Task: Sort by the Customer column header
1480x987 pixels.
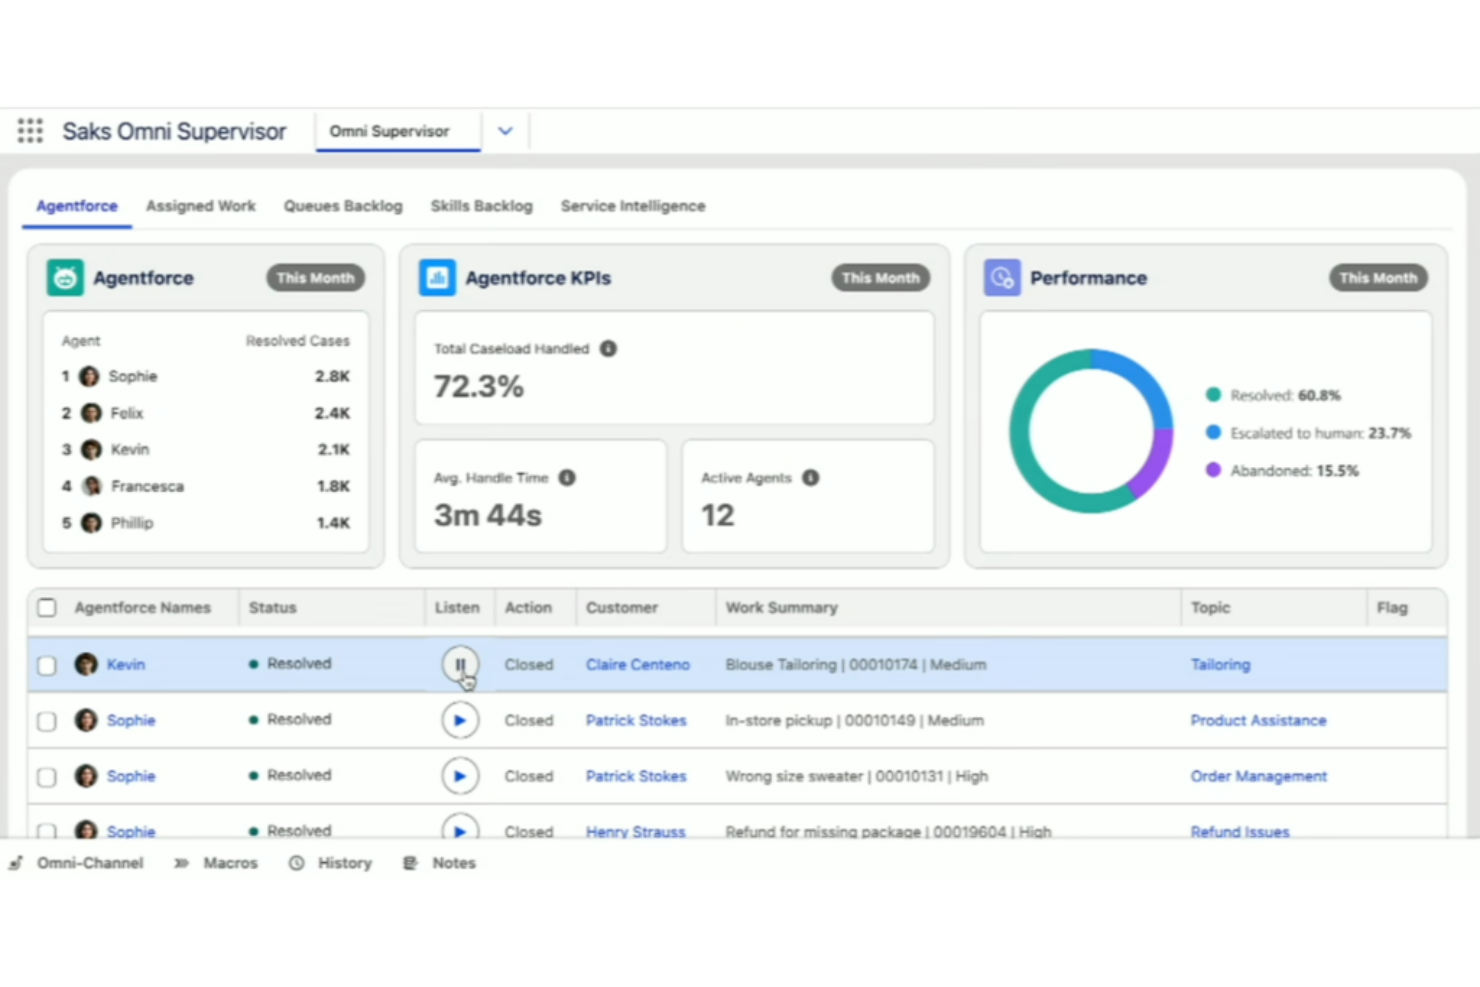Action: pos(622,608)
